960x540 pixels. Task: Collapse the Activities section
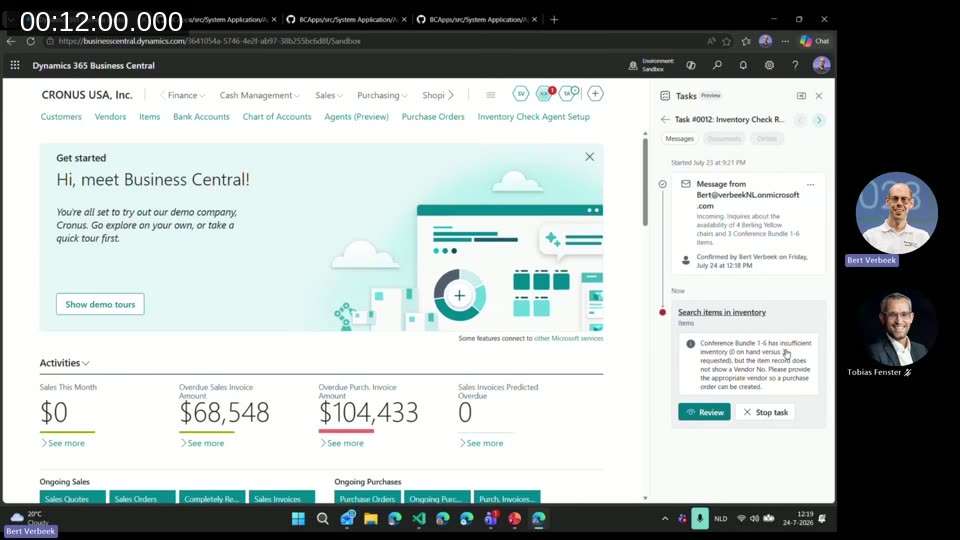coord(64,362)
